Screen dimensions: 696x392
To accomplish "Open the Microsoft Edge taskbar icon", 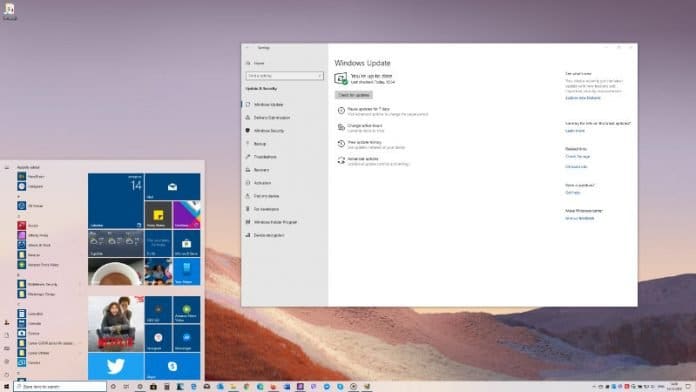I will click(x=194, y=387).
